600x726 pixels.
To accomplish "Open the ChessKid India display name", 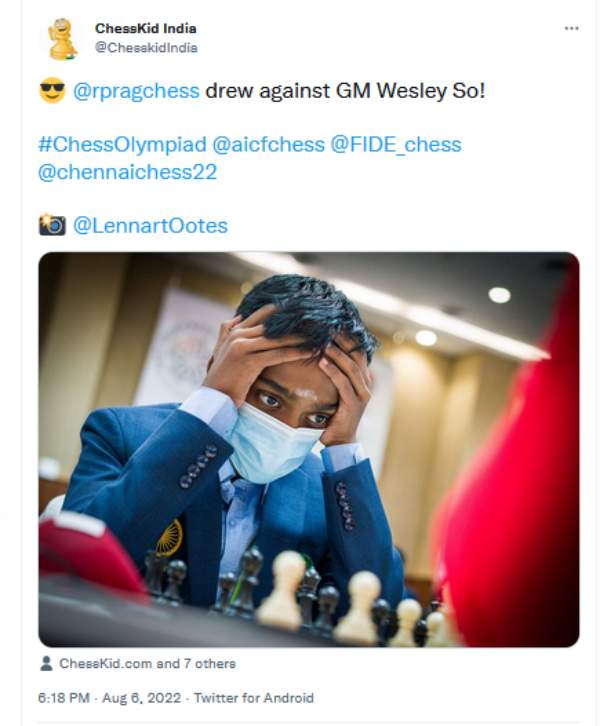I will point(146,28).
